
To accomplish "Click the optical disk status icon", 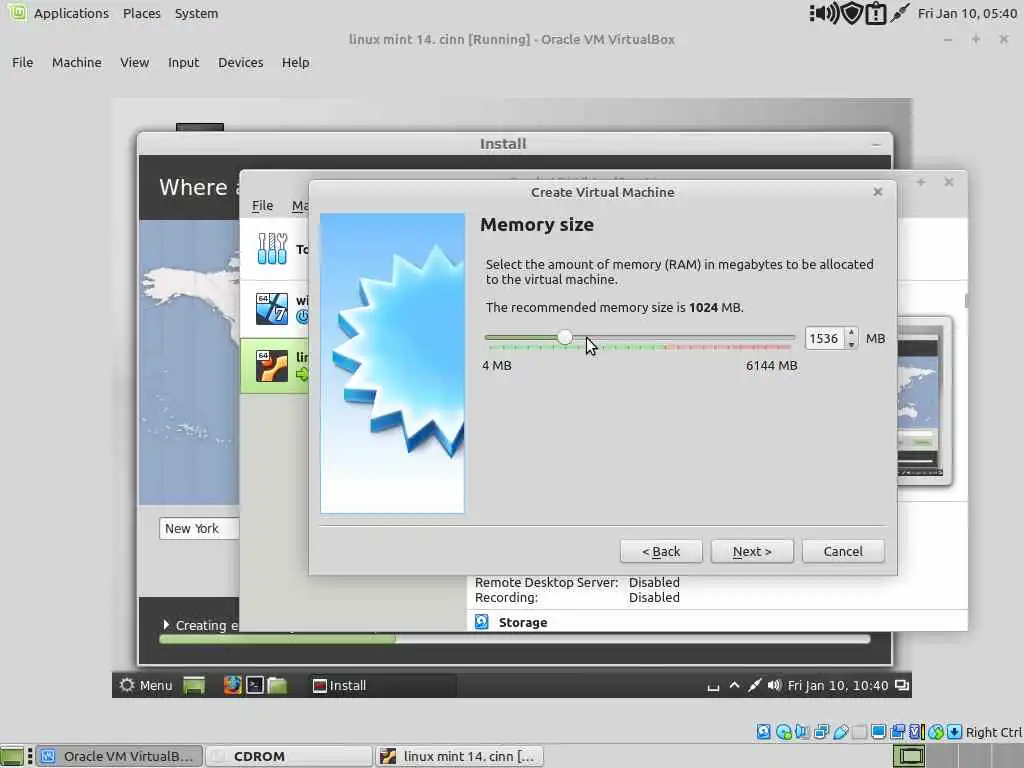I will [x=784, y=731].
